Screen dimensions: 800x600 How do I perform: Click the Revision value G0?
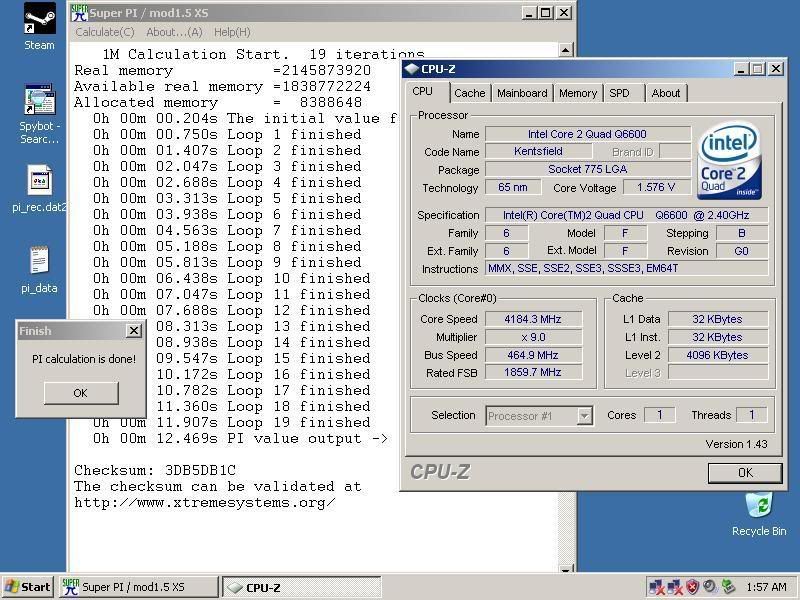pos(742,251)
